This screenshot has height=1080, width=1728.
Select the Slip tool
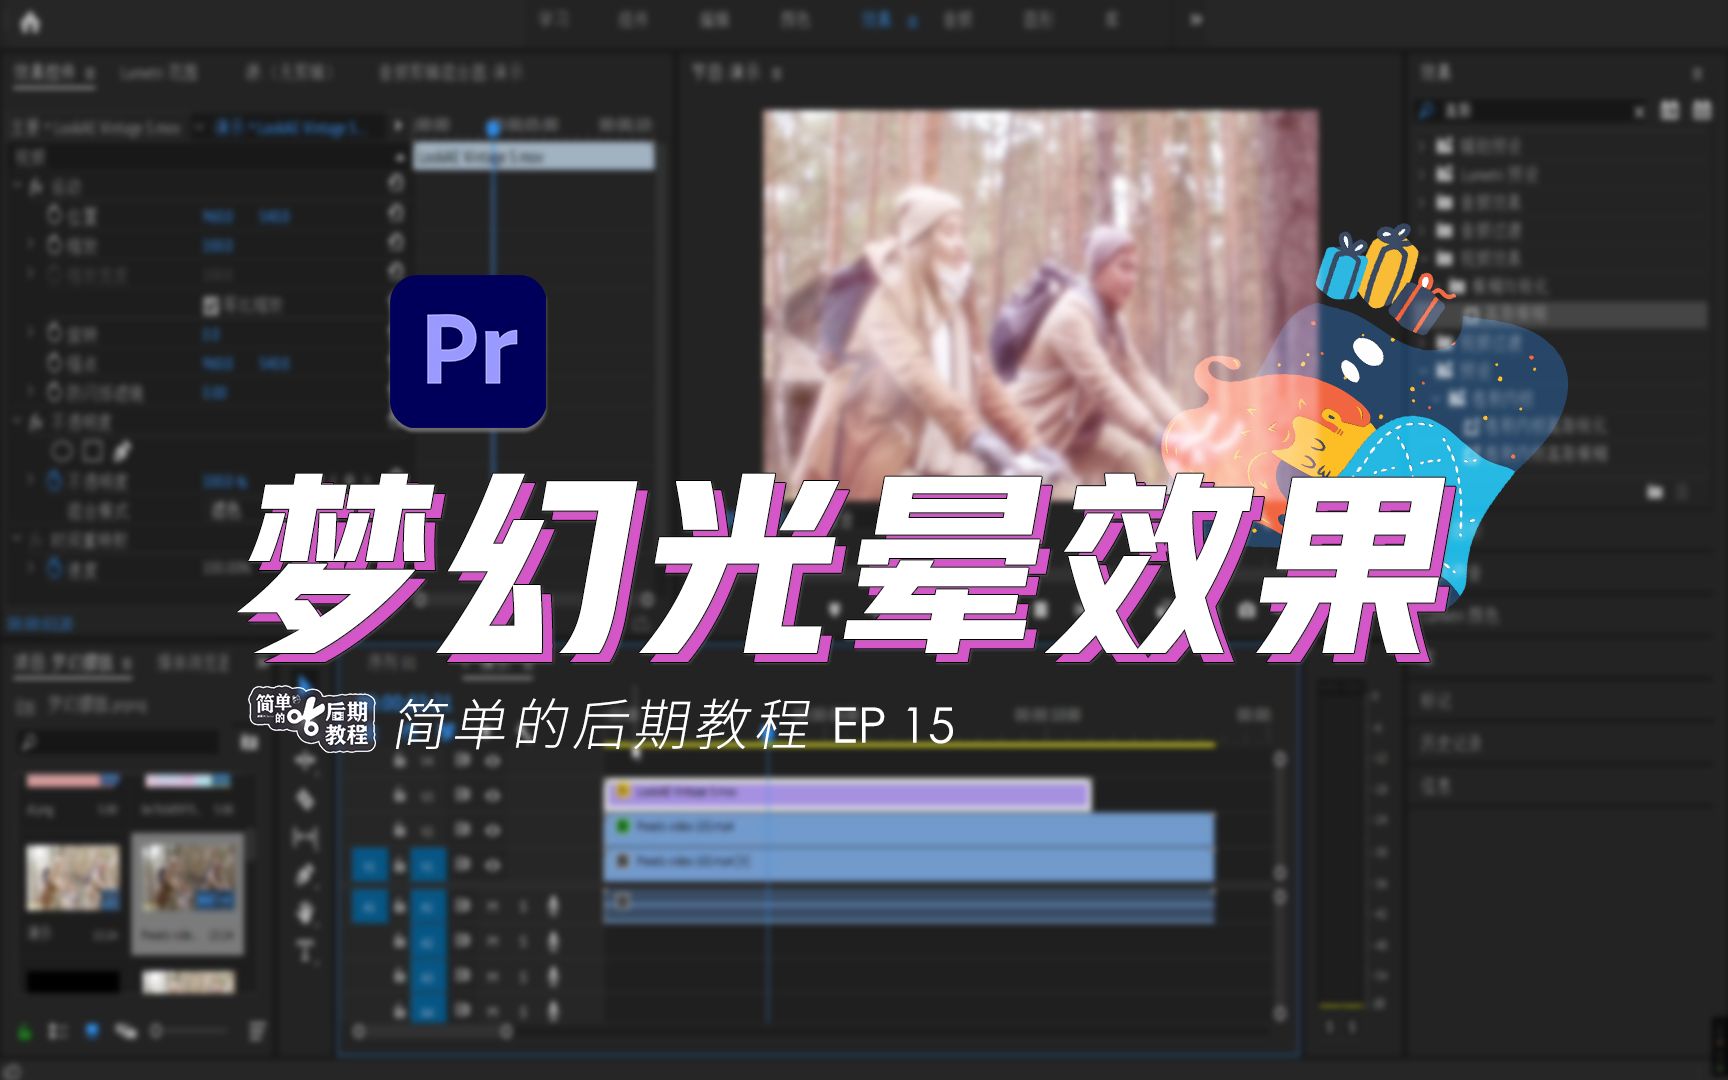tap(305, 837)
